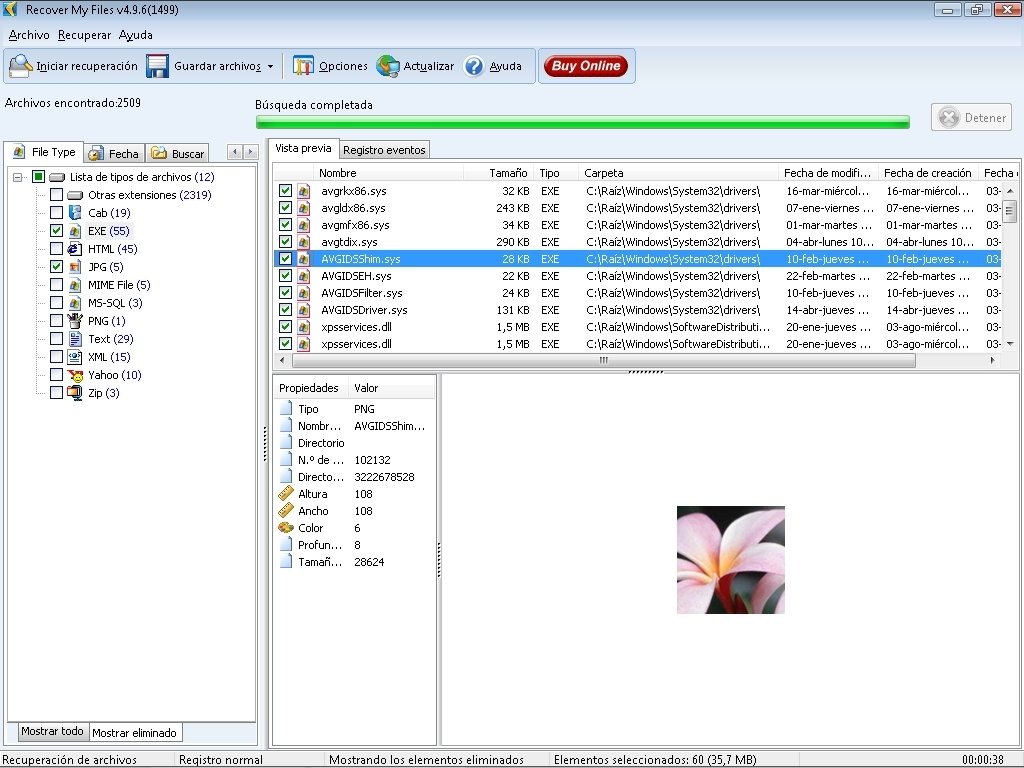
Task: Click the Buy Online button
Action: [x=586, y=66]
